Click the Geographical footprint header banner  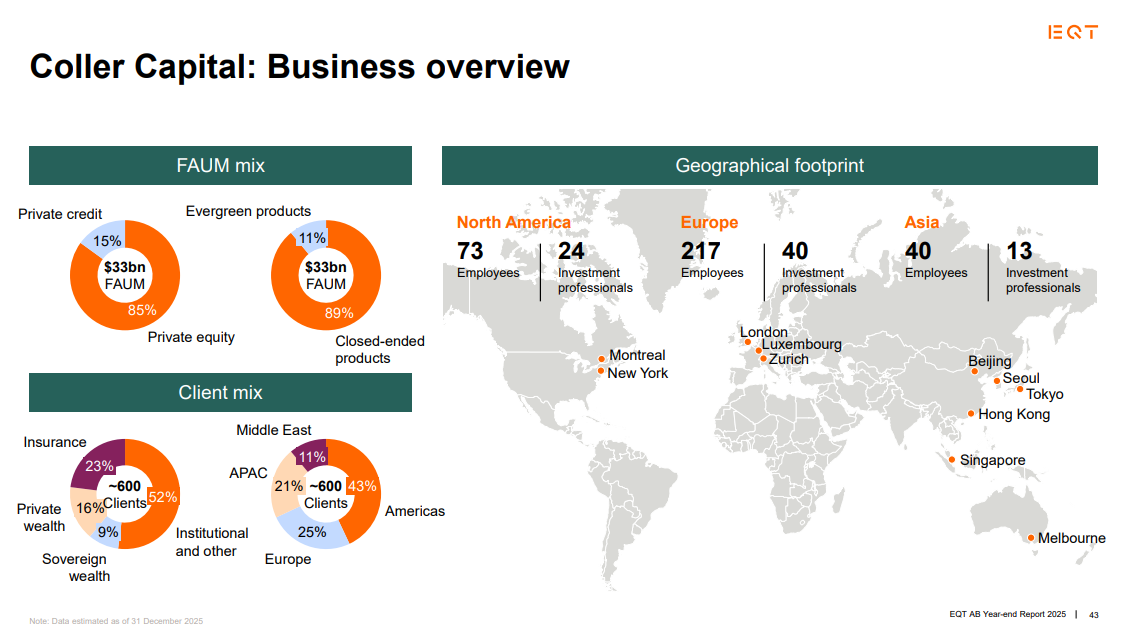(x=769, y=165)
